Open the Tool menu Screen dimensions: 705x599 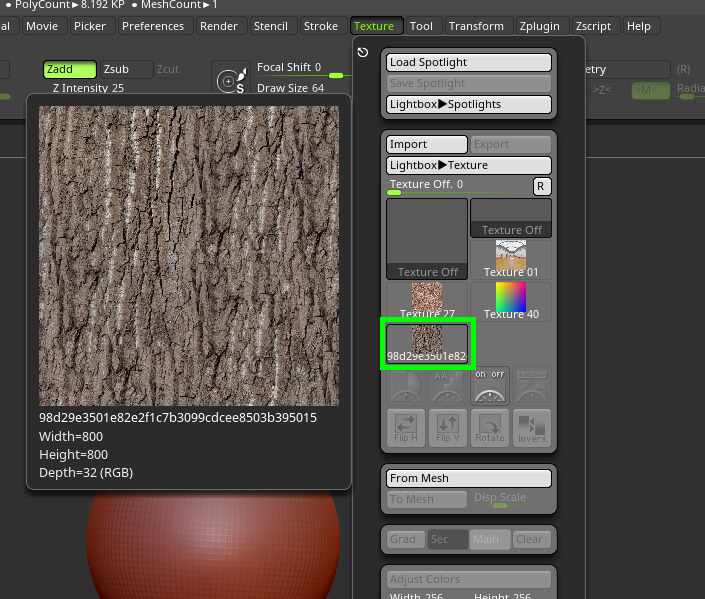422,26
